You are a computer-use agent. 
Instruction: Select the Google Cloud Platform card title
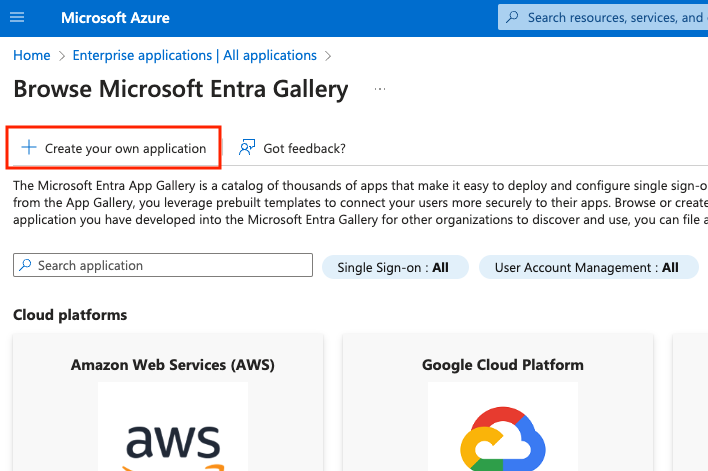click(502, 364)
